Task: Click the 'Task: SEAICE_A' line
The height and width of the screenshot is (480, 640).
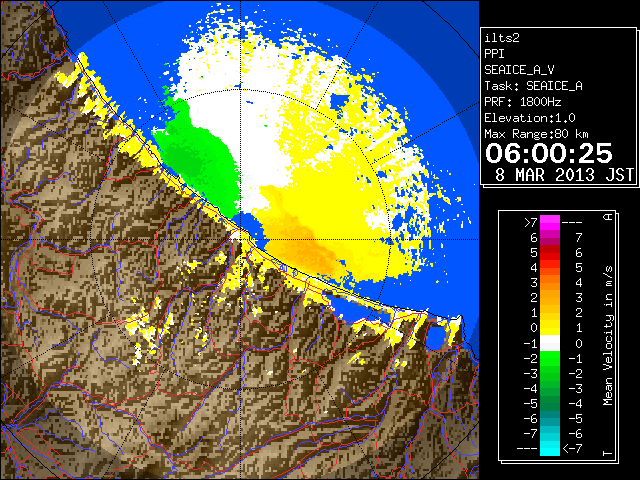Action: coord(533,86)
